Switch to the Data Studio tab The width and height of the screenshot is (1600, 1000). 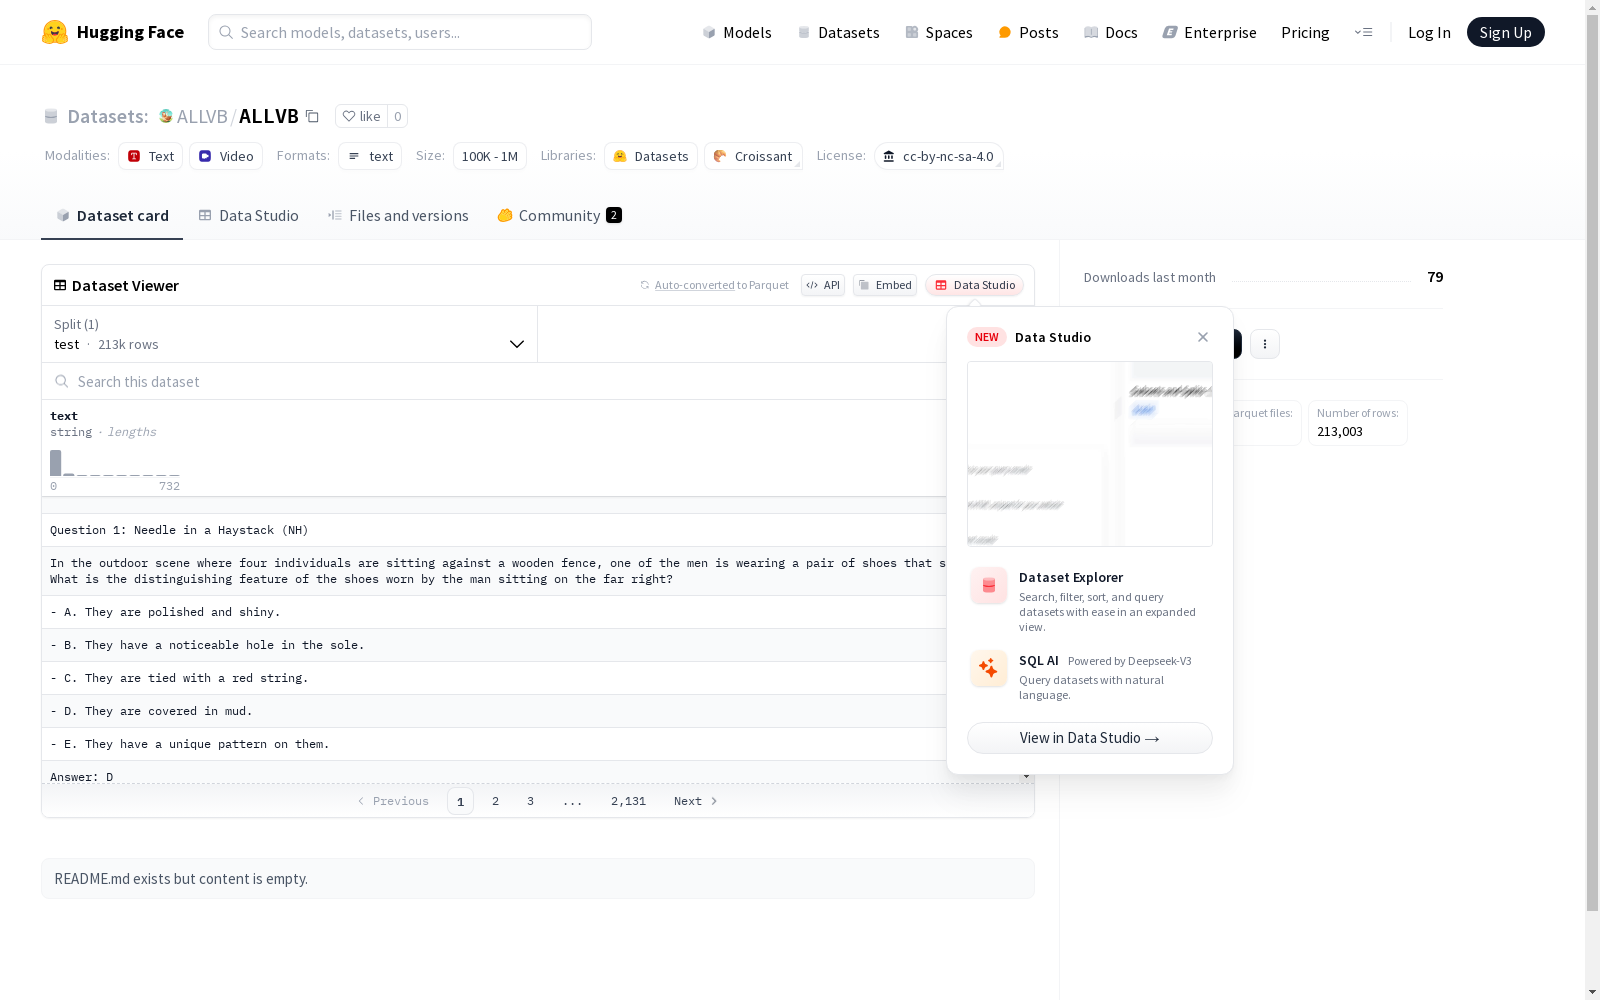point(248,216)
